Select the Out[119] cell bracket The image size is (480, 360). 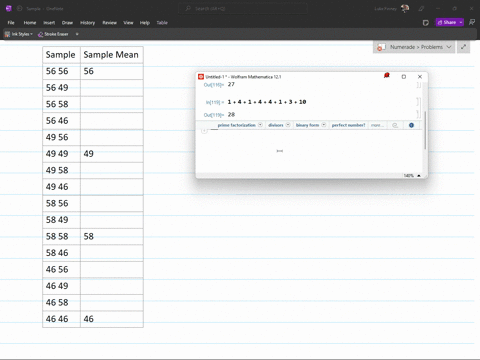click(x=418, y=114)
